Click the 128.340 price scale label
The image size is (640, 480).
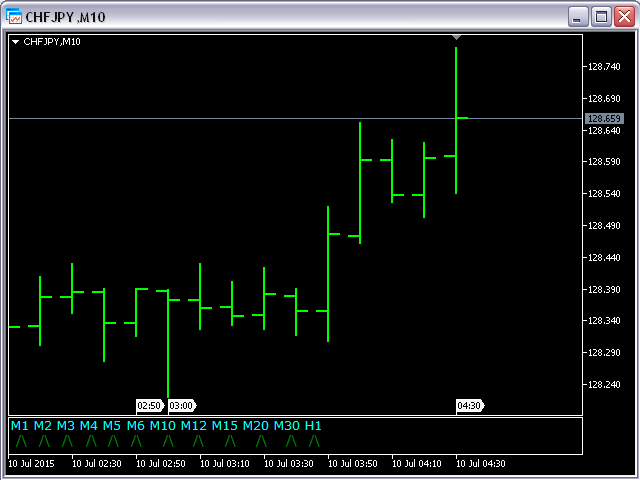[604, 321]
